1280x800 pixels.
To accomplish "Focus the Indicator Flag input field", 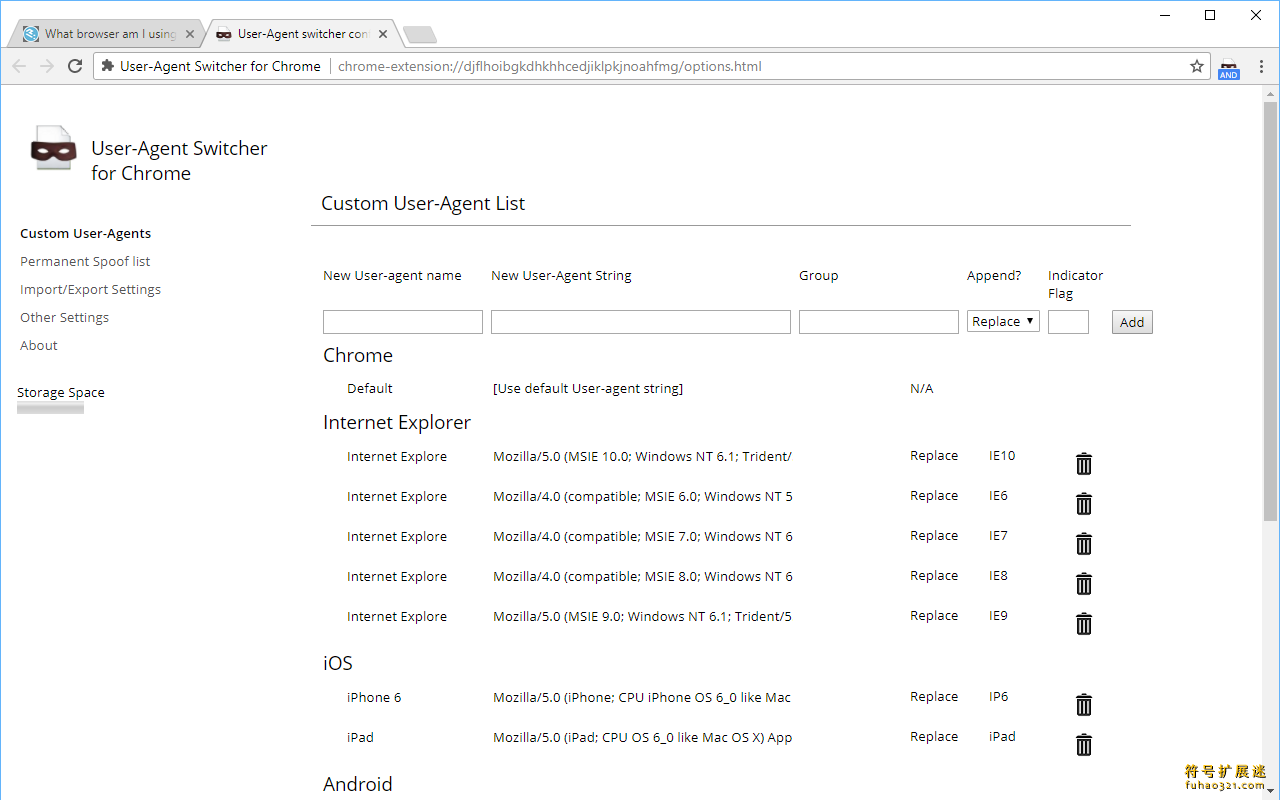I will tap(1068, 322).
